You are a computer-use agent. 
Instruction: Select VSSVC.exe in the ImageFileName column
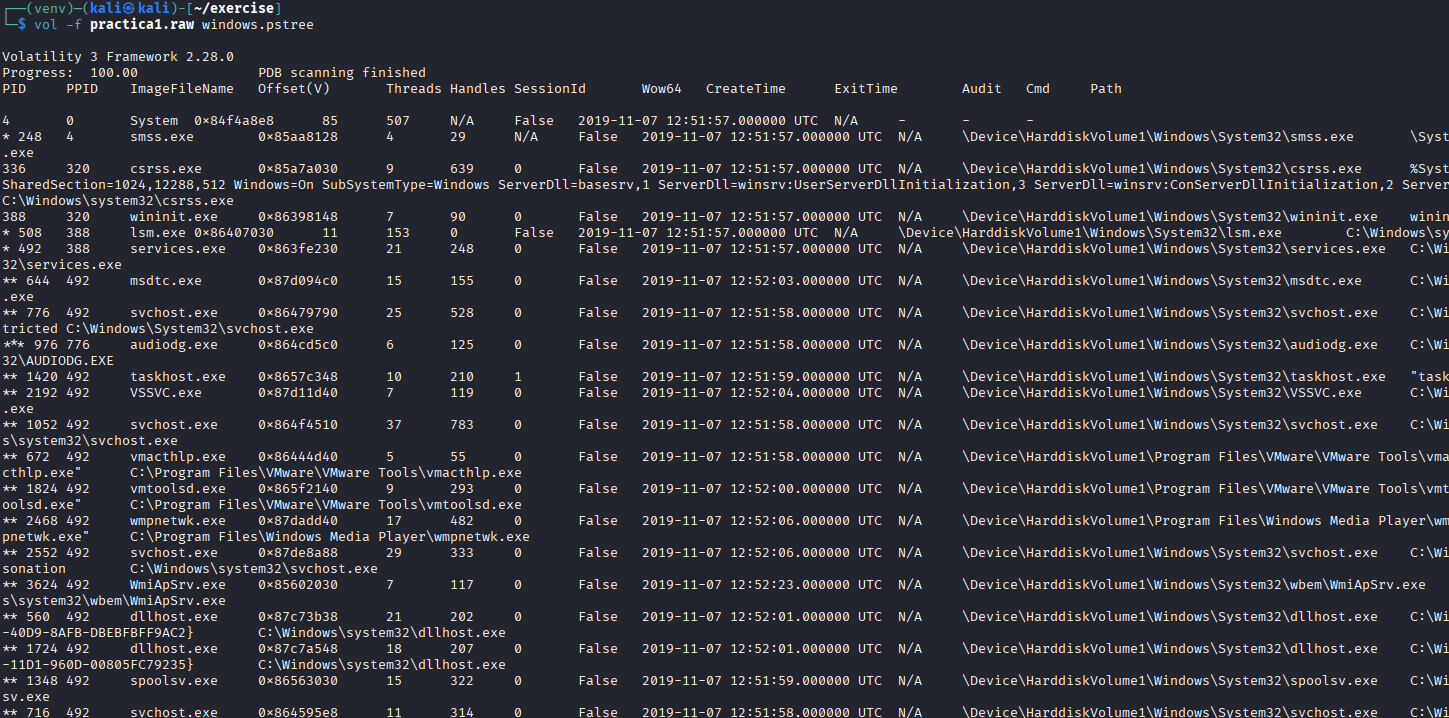pos(166,393)
